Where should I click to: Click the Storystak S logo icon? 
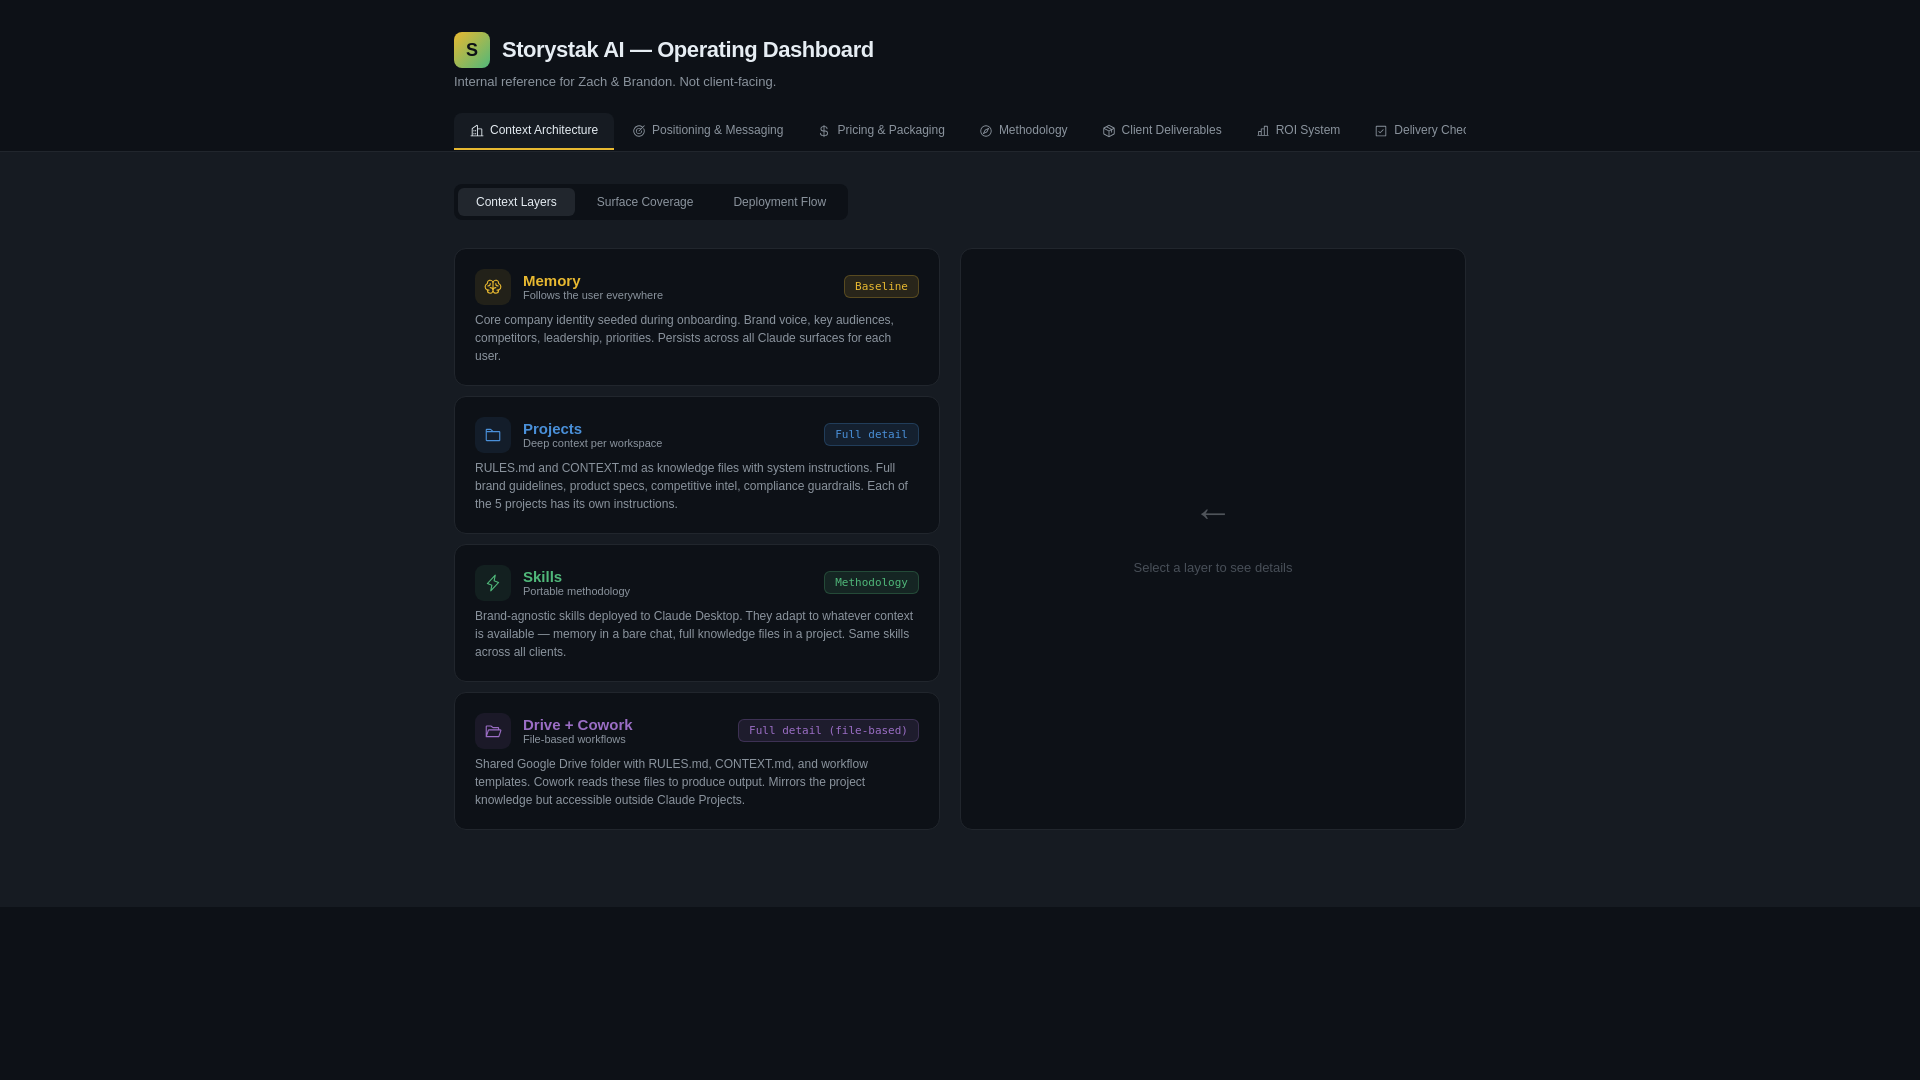coord(472,50)
